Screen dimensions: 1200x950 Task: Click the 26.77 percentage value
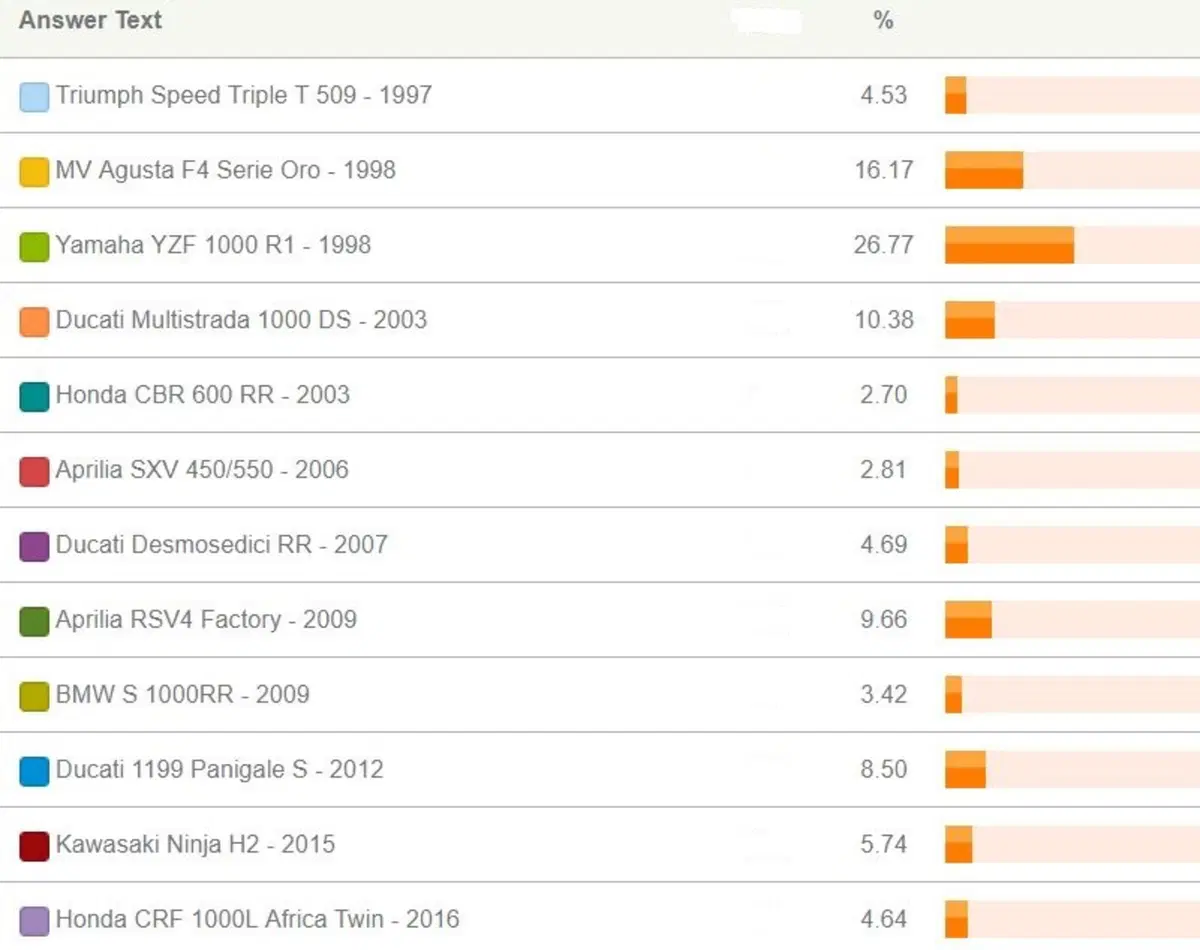(x=884, y=246)
